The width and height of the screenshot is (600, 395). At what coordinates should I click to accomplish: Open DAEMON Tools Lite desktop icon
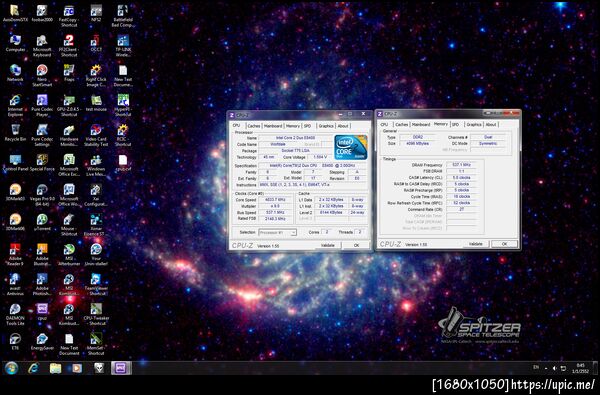pos(15,314)
